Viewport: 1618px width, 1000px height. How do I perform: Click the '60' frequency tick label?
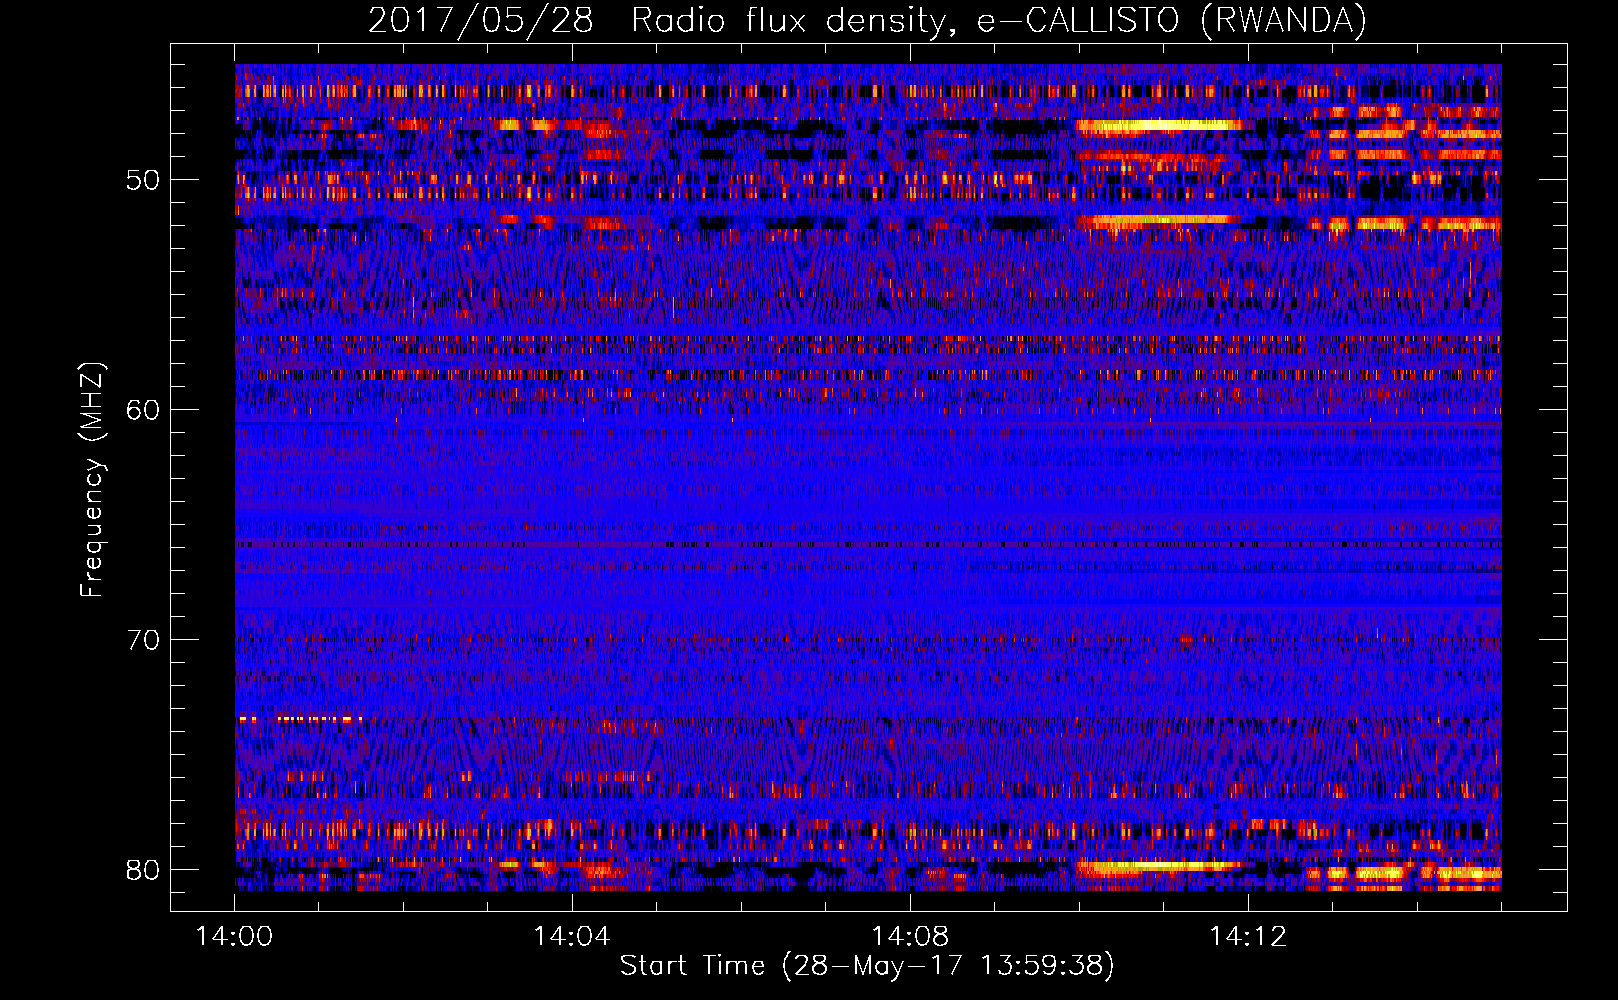[x=144, y=410]
